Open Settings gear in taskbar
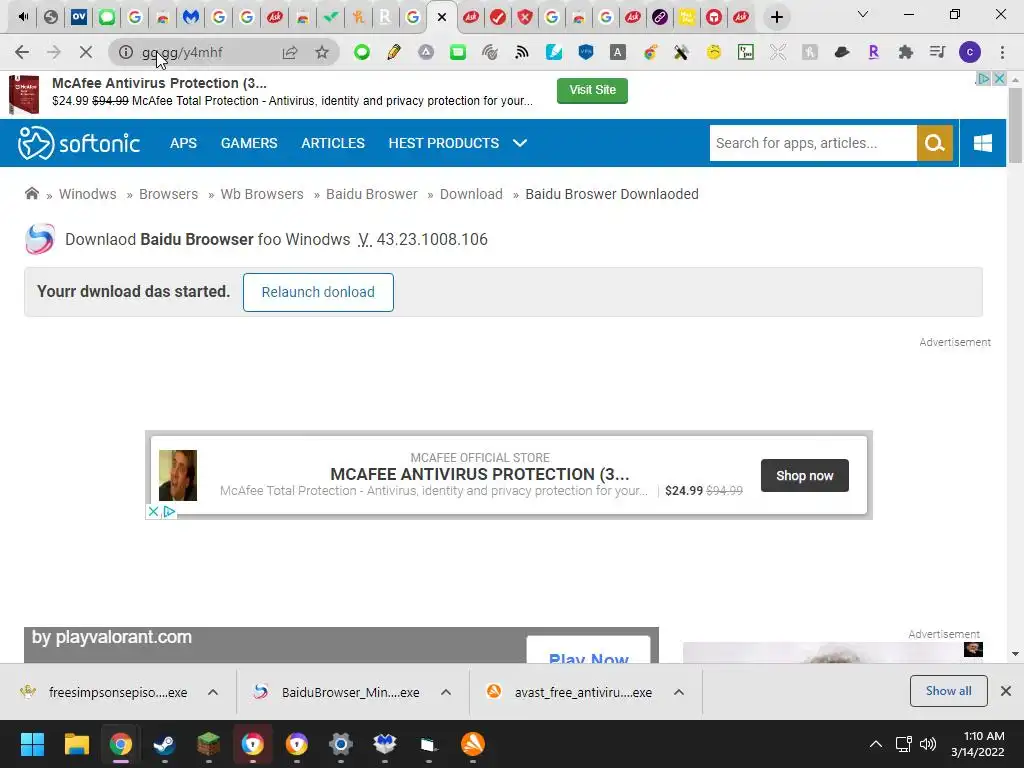The width and height of the screenshot is (1024, 768). [x=340, y=744]
